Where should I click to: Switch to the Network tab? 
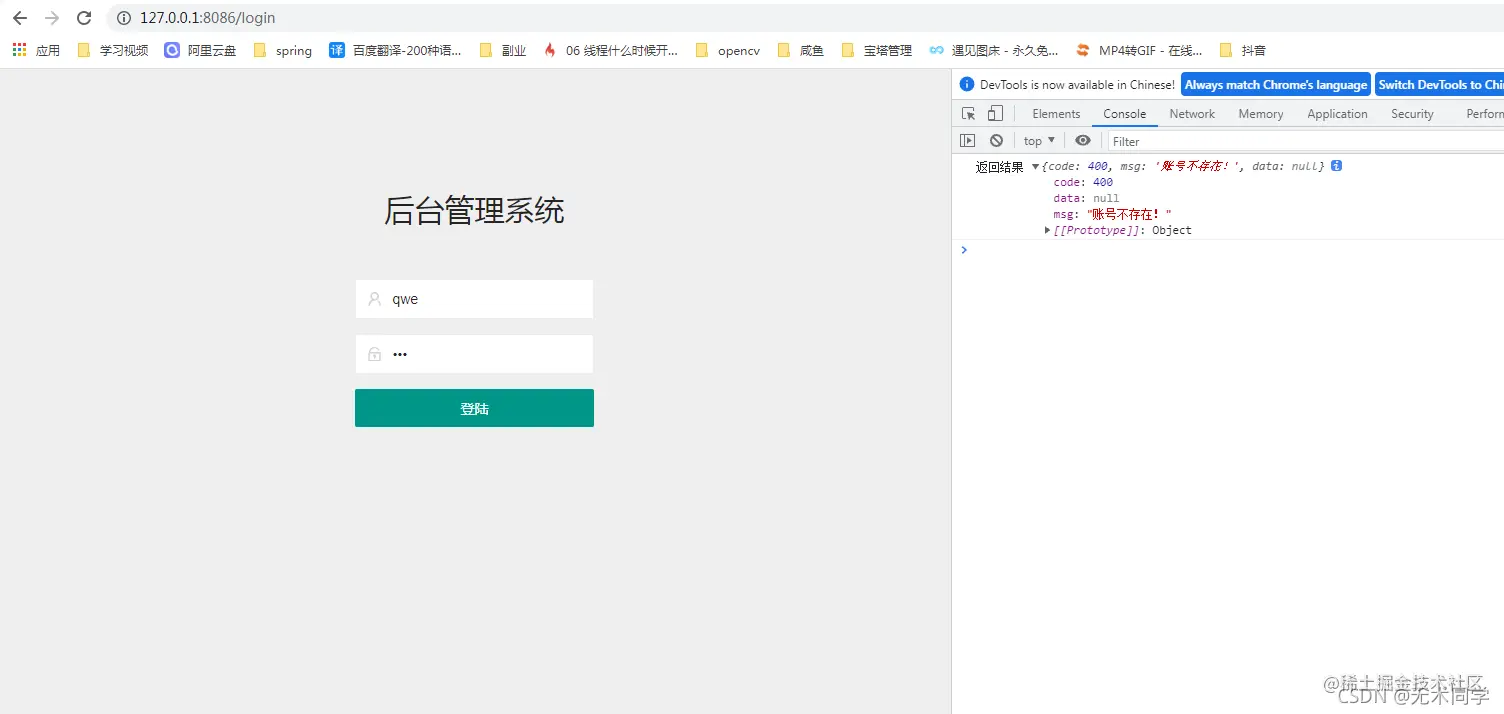click(1191, 113)
